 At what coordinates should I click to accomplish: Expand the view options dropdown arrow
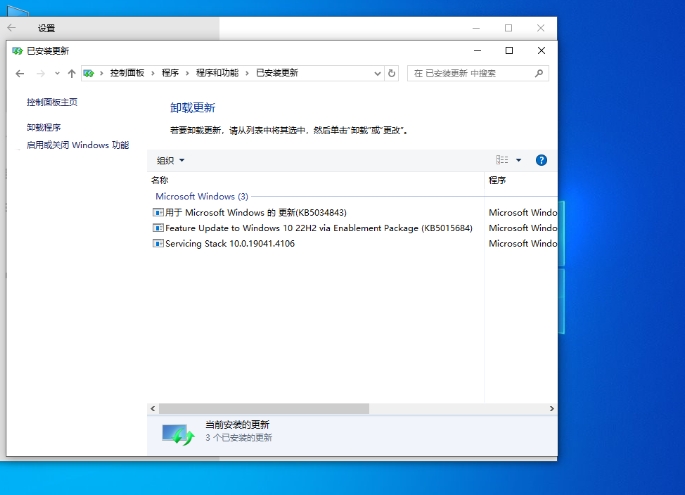click(519, 160)
